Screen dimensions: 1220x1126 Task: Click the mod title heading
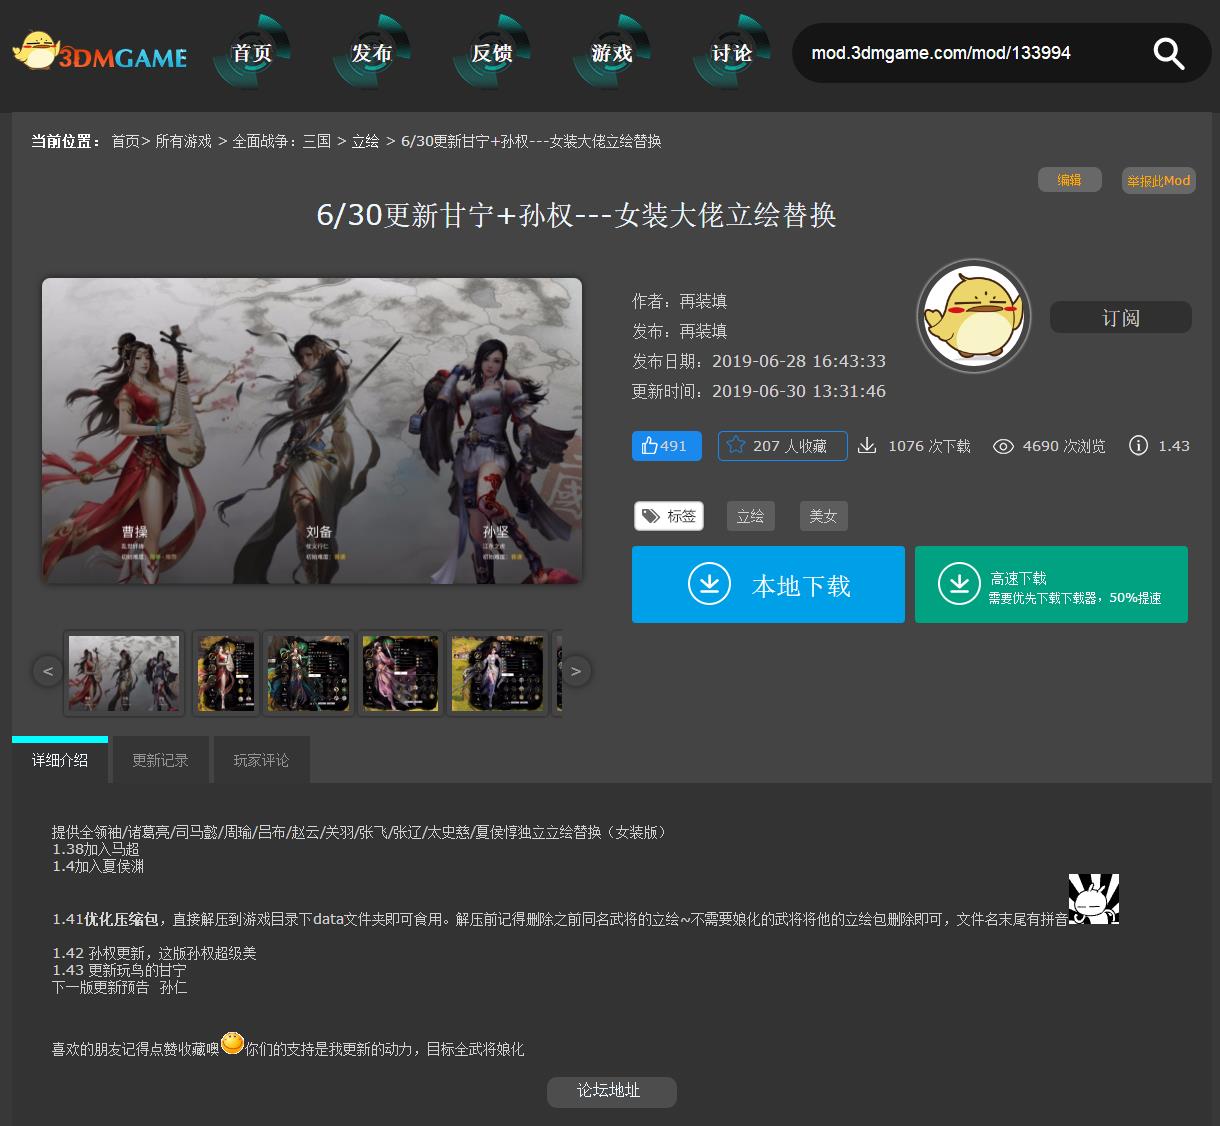(x=576, y=215)
